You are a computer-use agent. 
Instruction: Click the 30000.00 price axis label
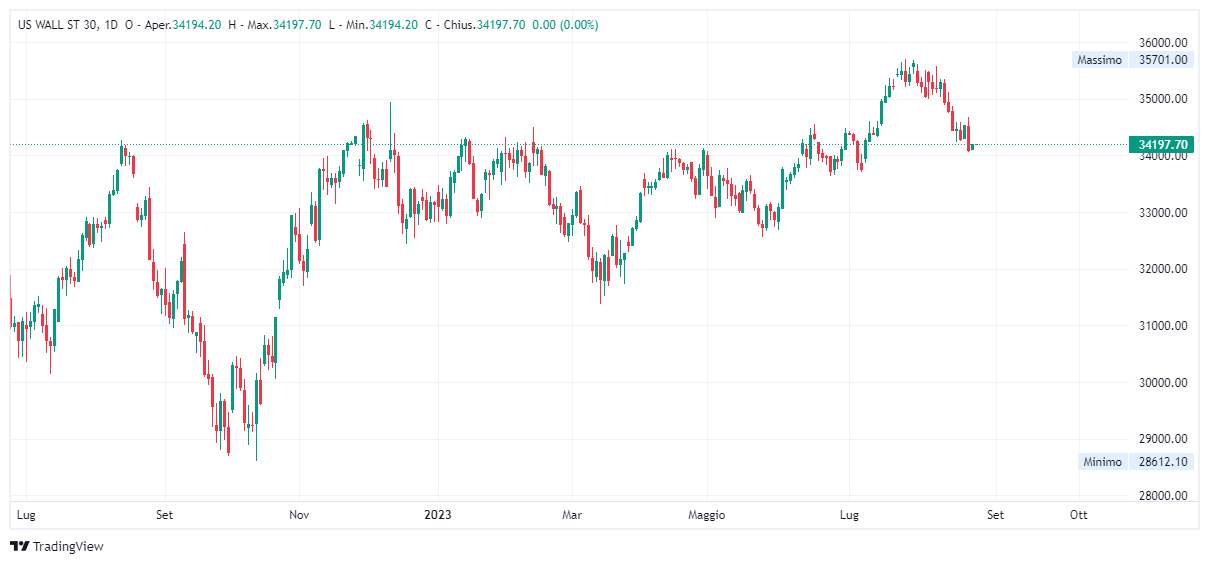(1163, 383)
